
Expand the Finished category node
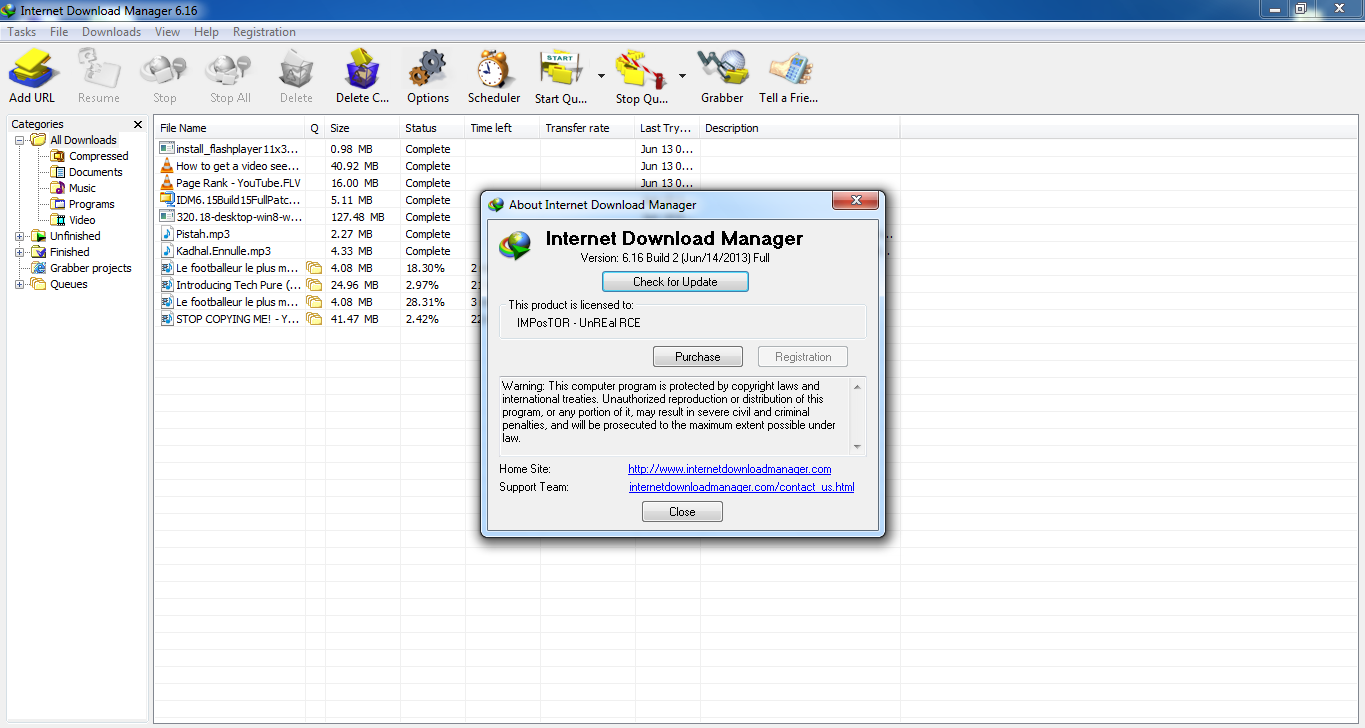[x=20, y=252]
